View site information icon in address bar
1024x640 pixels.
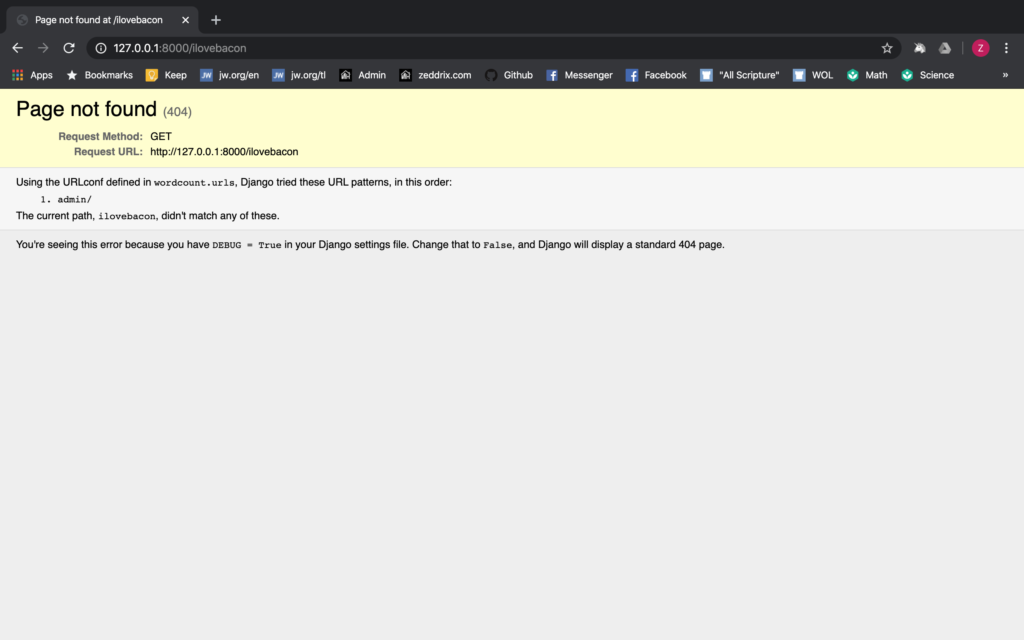(101, 48)
